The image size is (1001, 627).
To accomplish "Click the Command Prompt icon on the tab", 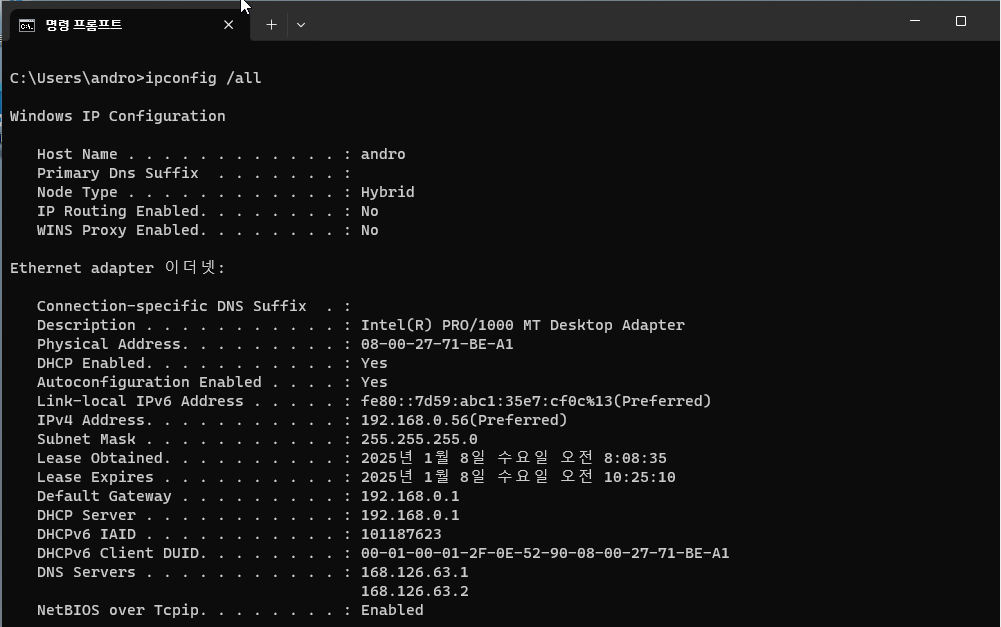I will [x=27, y=24].
